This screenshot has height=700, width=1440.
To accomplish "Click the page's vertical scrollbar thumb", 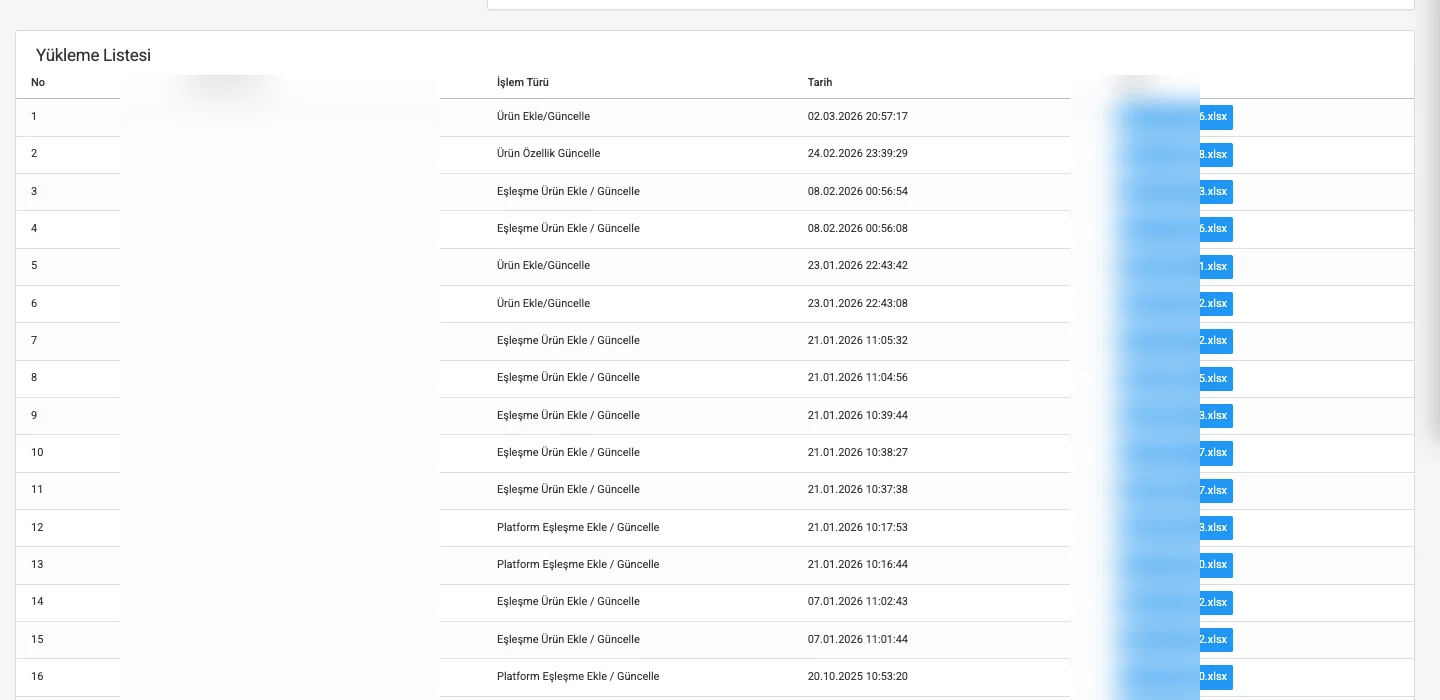I will click(x=1434, y=220).
